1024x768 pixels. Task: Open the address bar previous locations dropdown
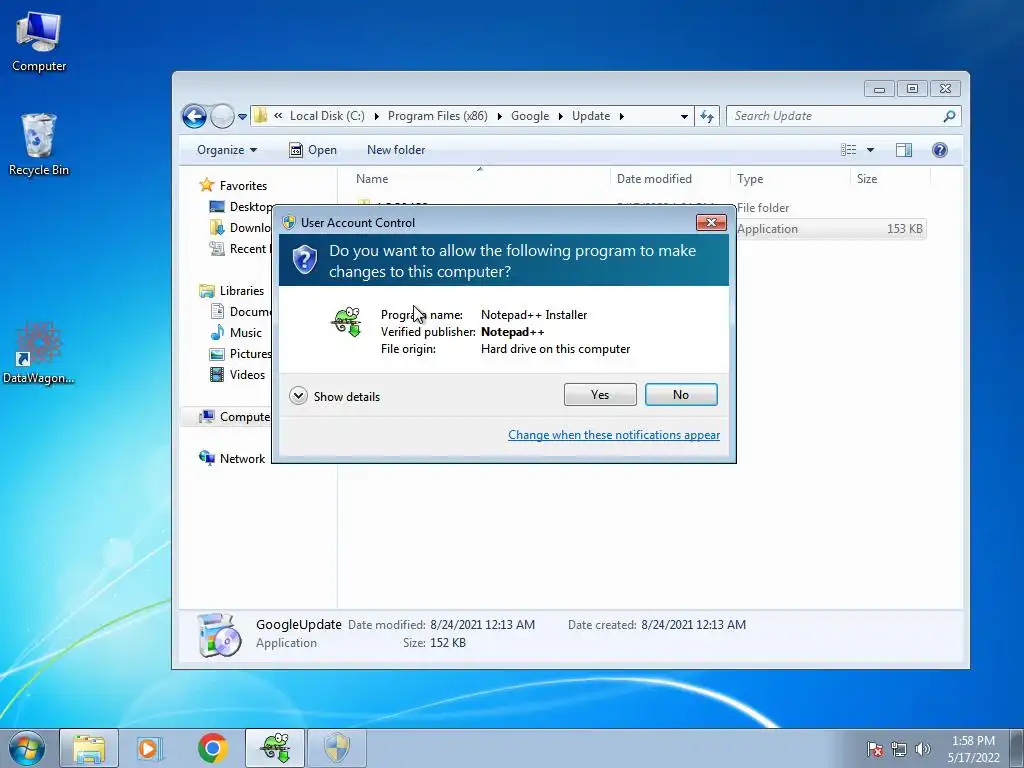pyautogui.click(x=684, y=116)
